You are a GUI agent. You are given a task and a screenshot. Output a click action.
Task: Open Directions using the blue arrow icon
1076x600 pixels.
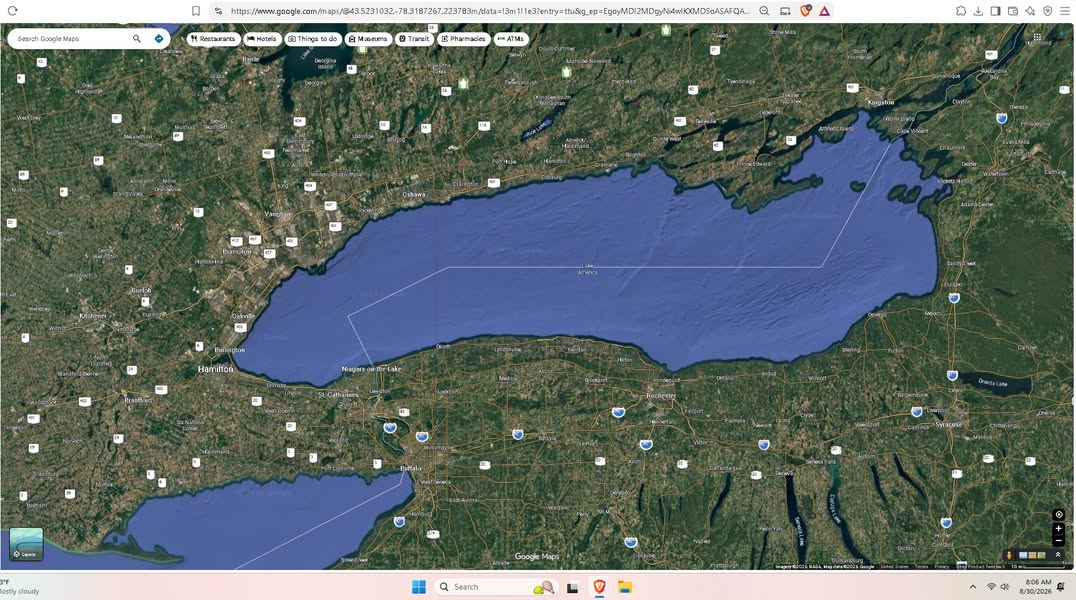159,39
